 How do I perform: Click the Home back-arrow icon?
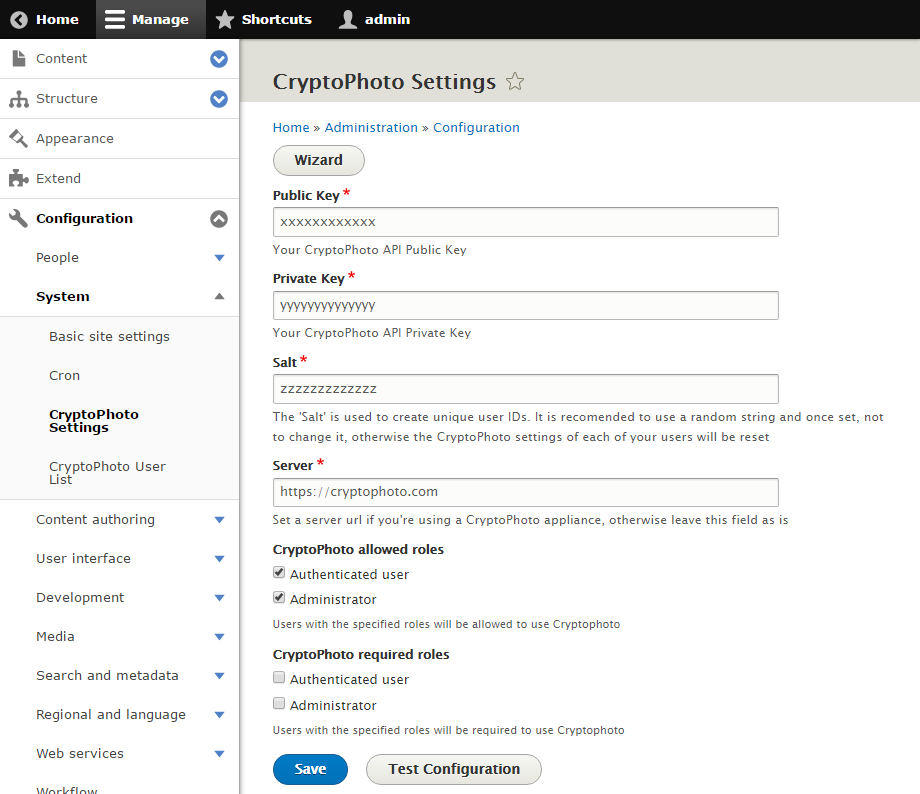(19, 19)
